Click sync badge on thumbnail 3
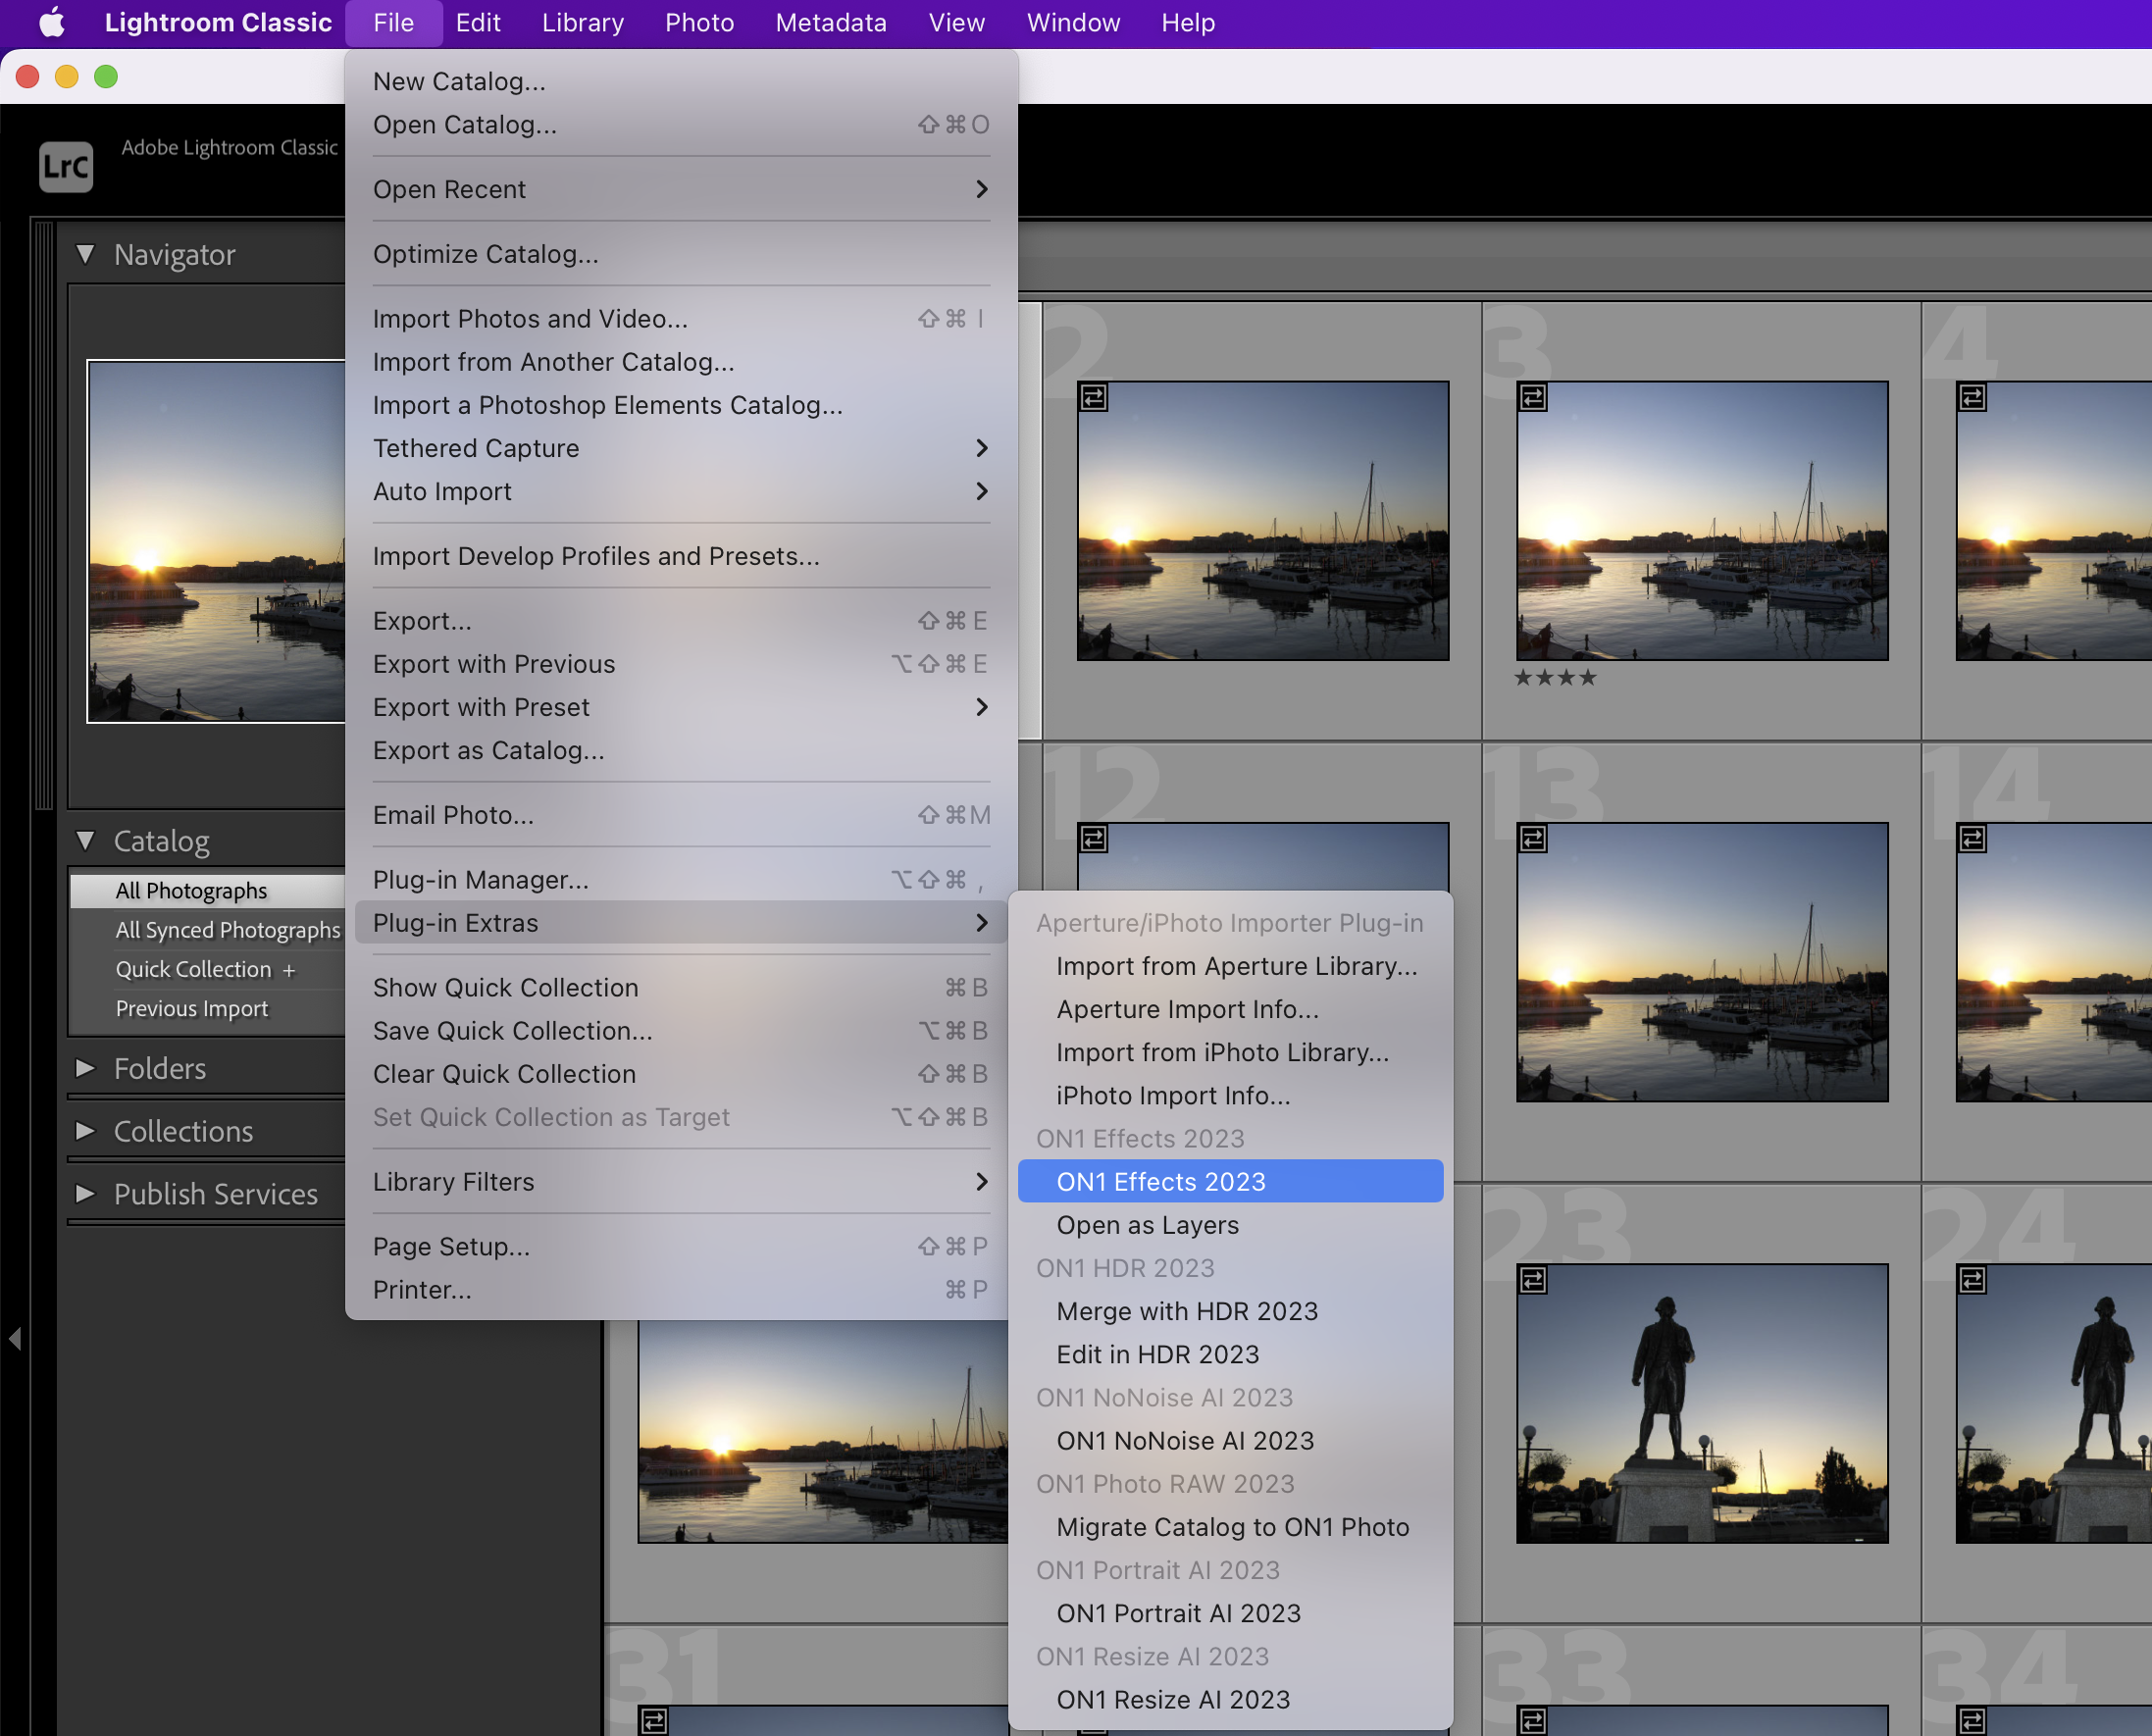Image resolution: width=2152 pixels, height=1736 pixels. click(x=1532, y=397)
